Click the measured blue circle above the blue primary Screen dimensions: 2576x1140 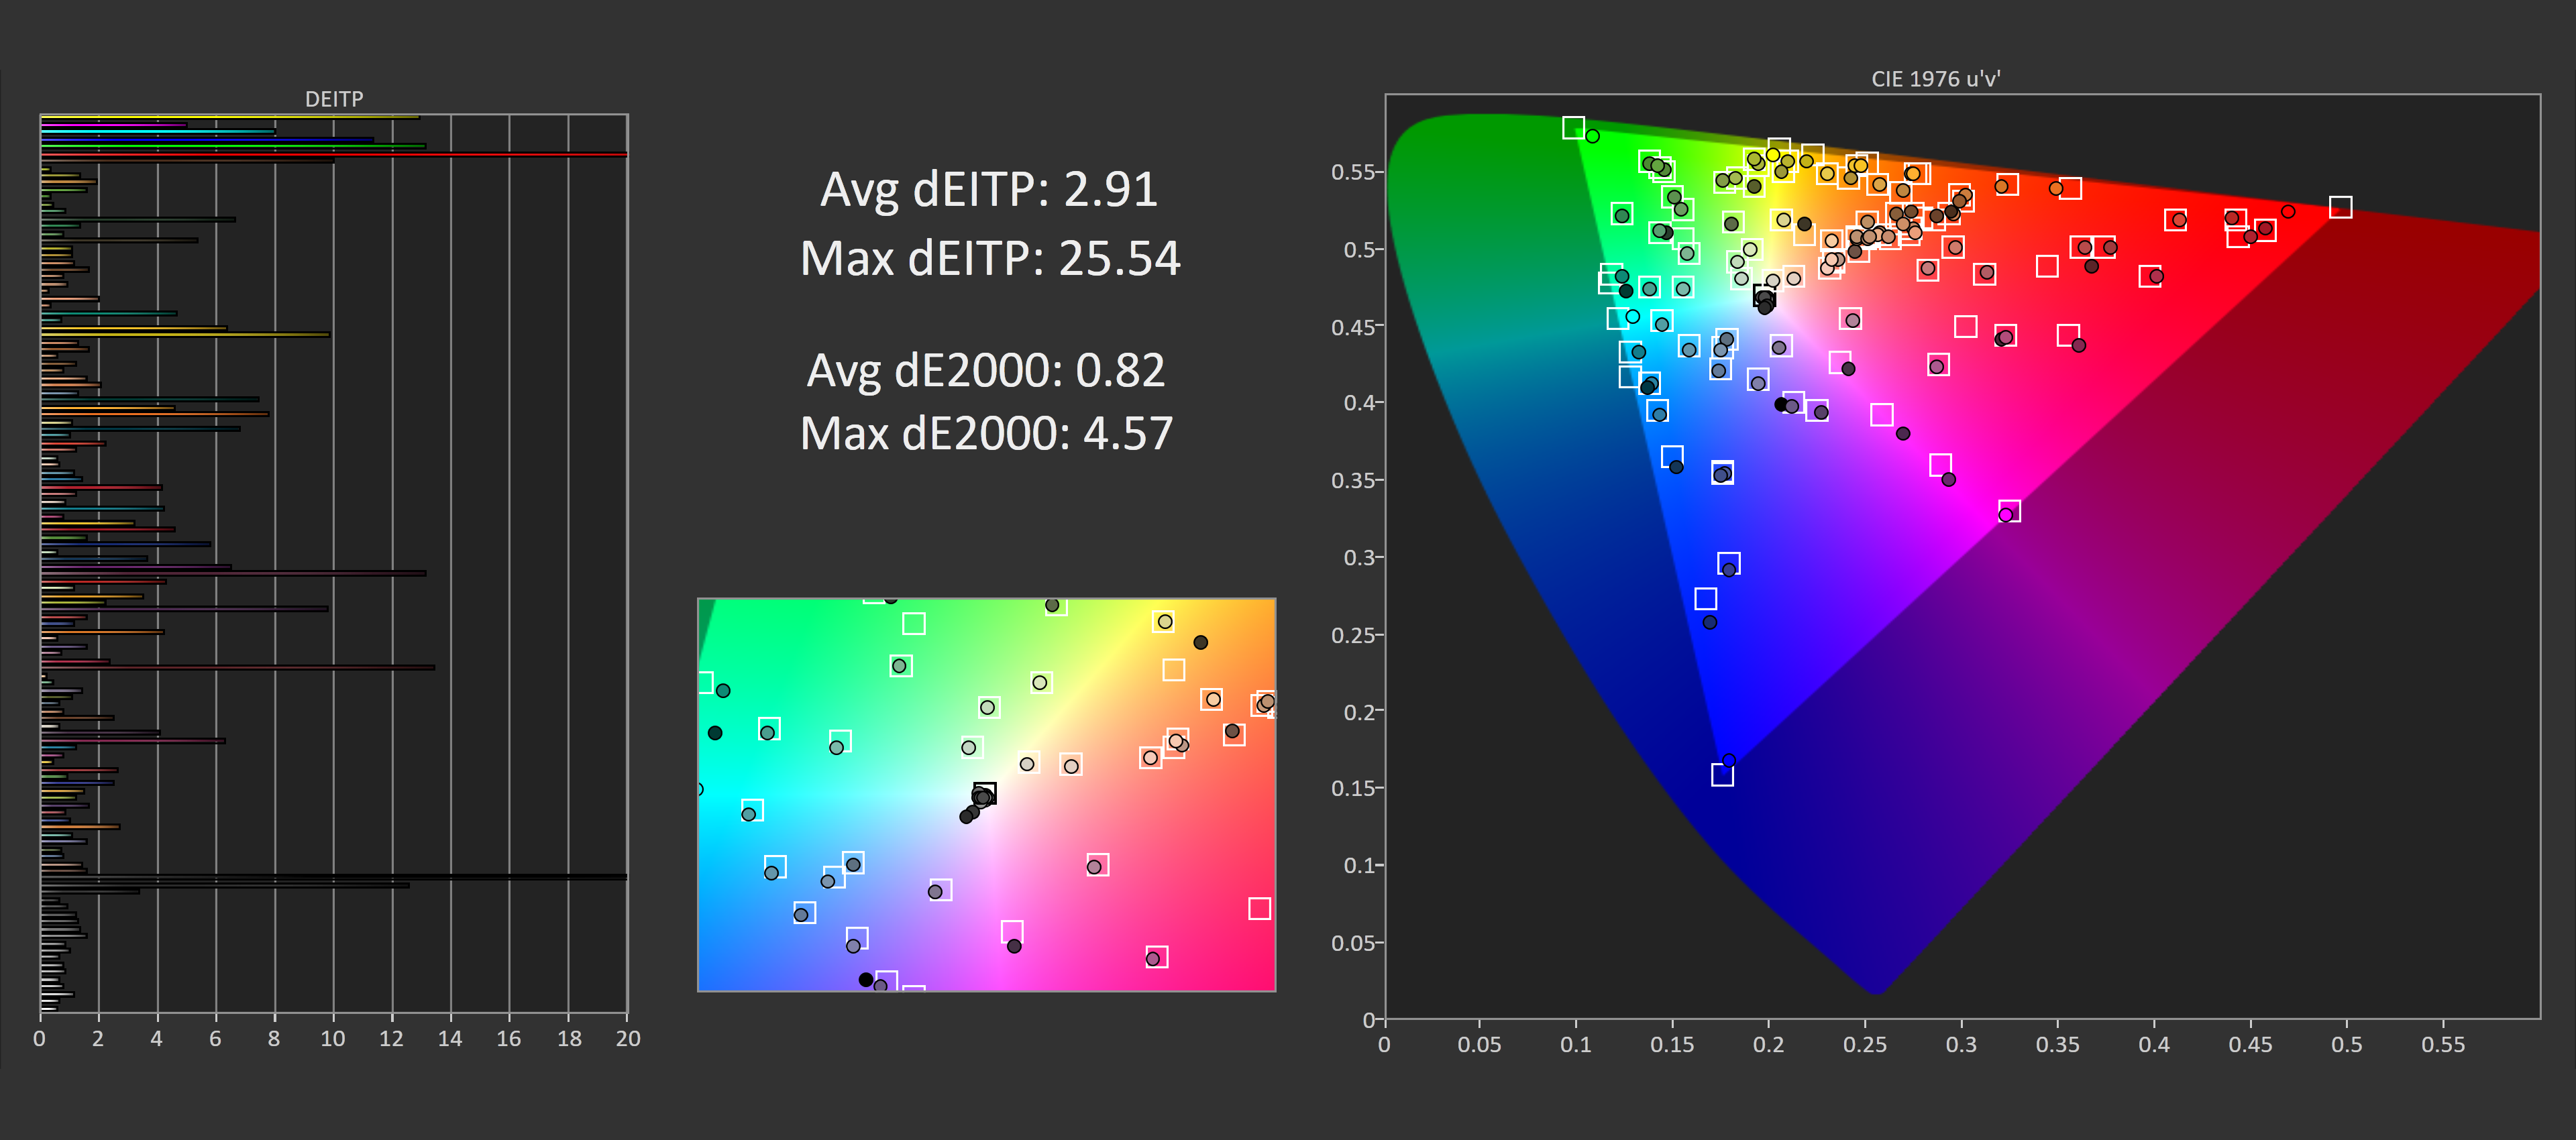pos(1729,760)
